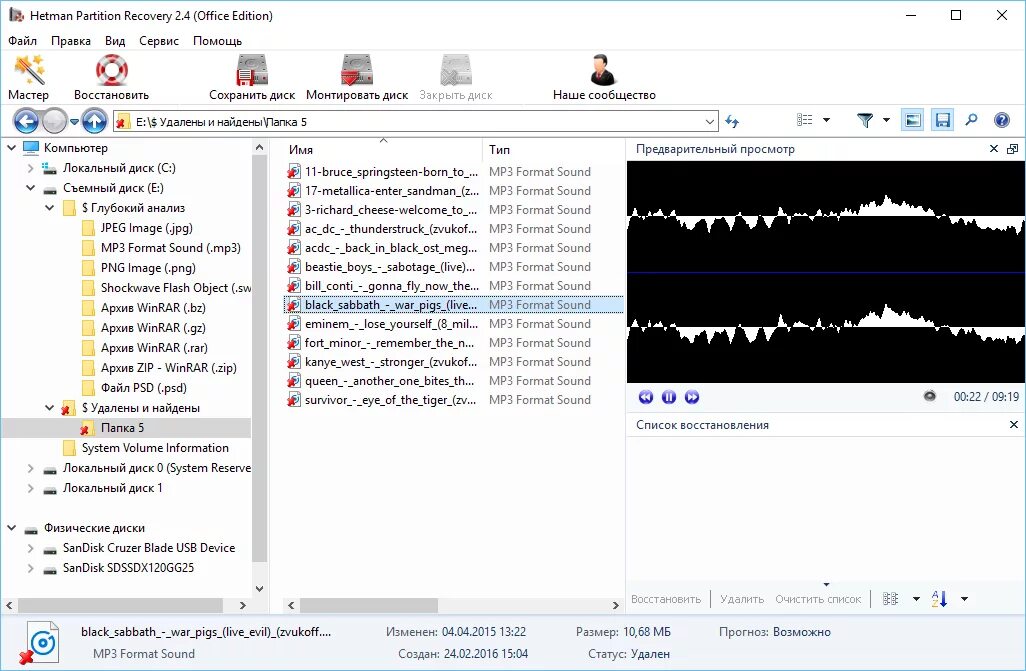Viewport: 1026px width, 671px height.
Task: Open the Файл menu
Action: coord(22,41)
